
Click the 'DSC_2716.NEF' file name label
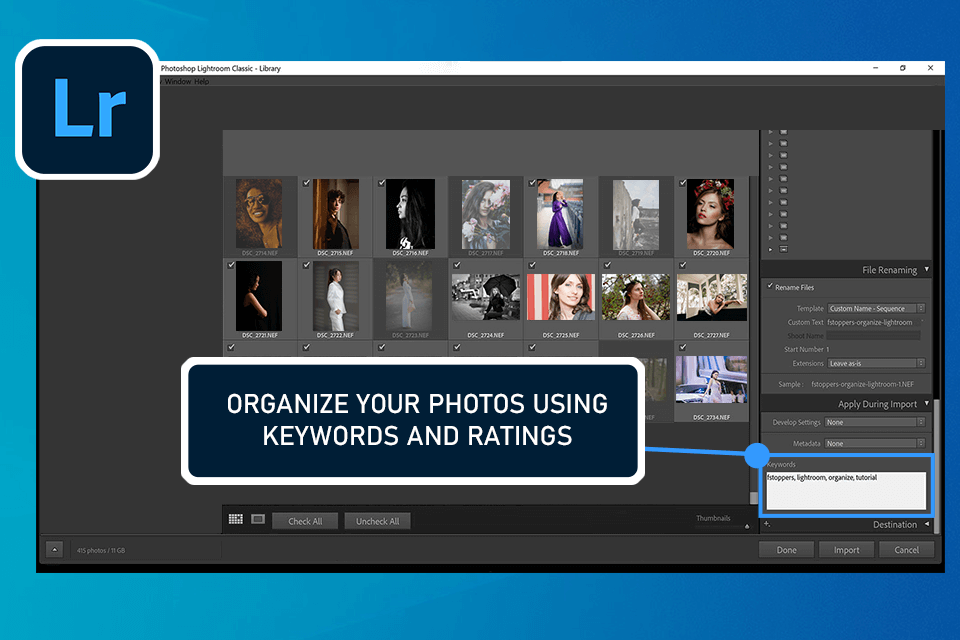(410, 253)
